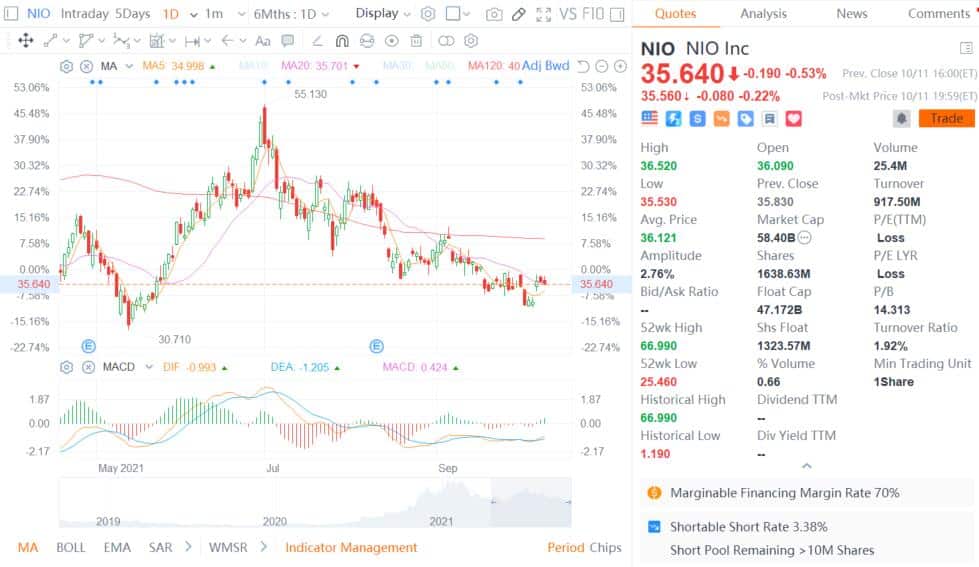Select the BOLL indicator
Screen dimensions: 979x567
pos(71,548)
